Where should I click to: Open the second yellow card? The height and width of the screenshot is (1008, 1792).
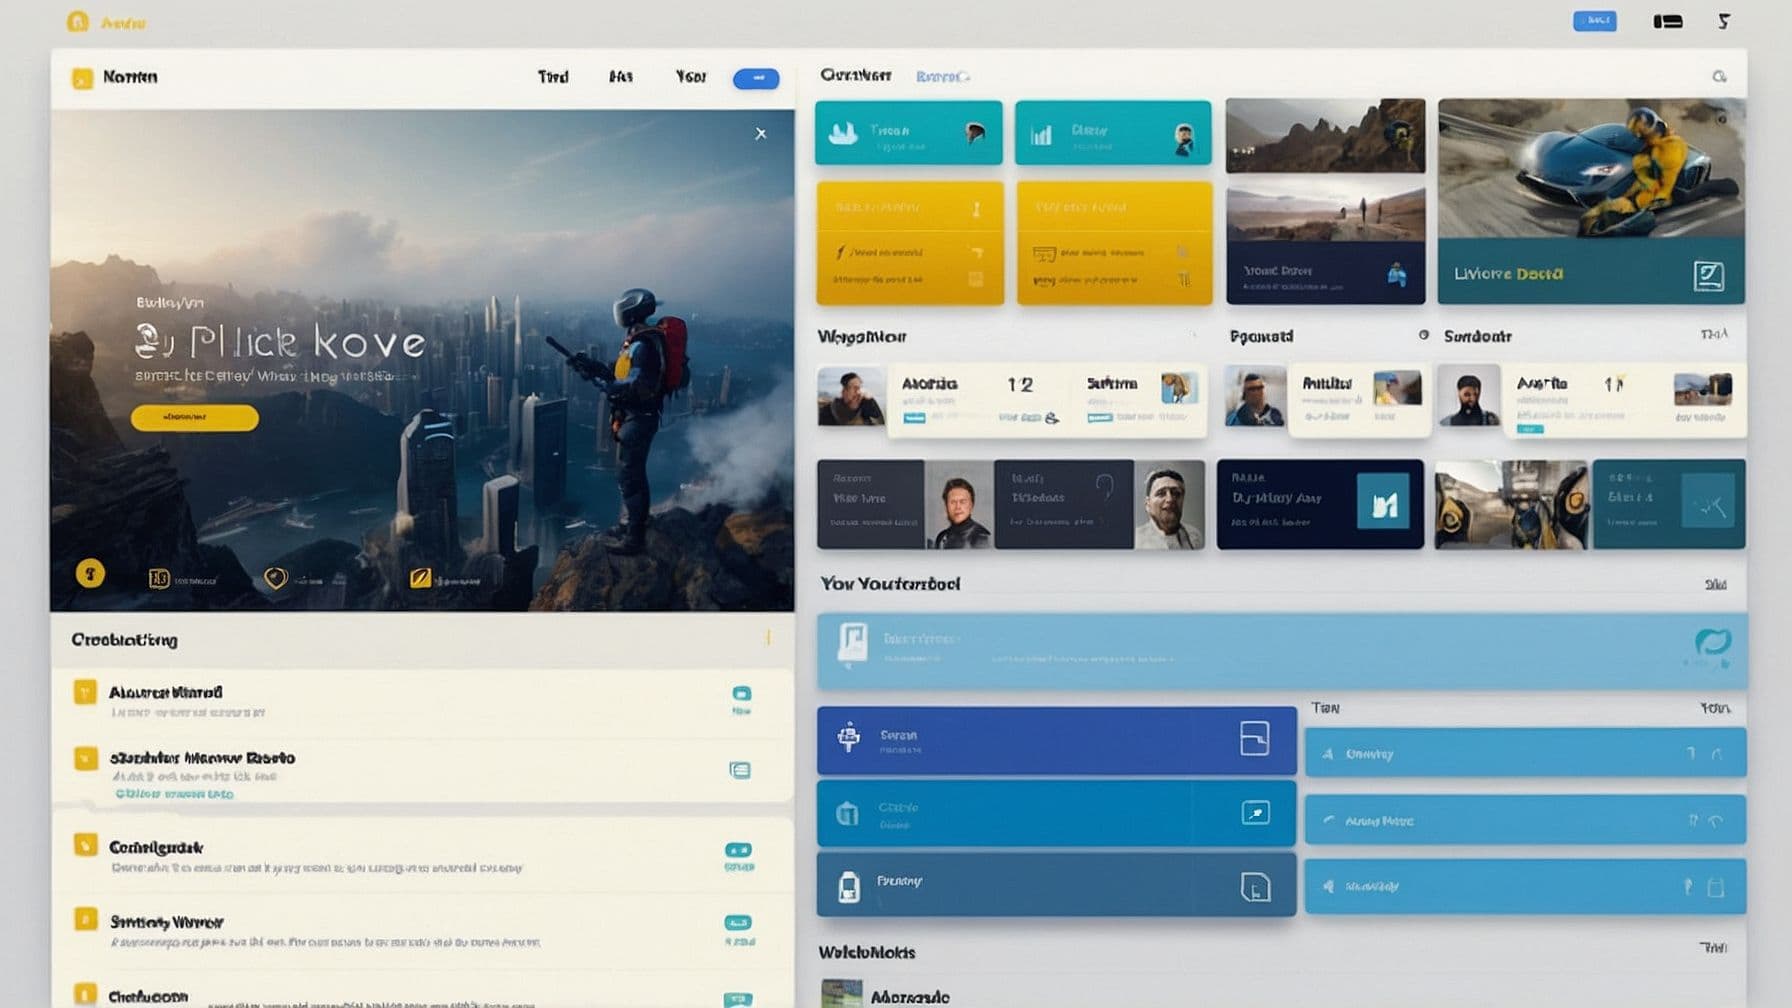click(1114, 242)
